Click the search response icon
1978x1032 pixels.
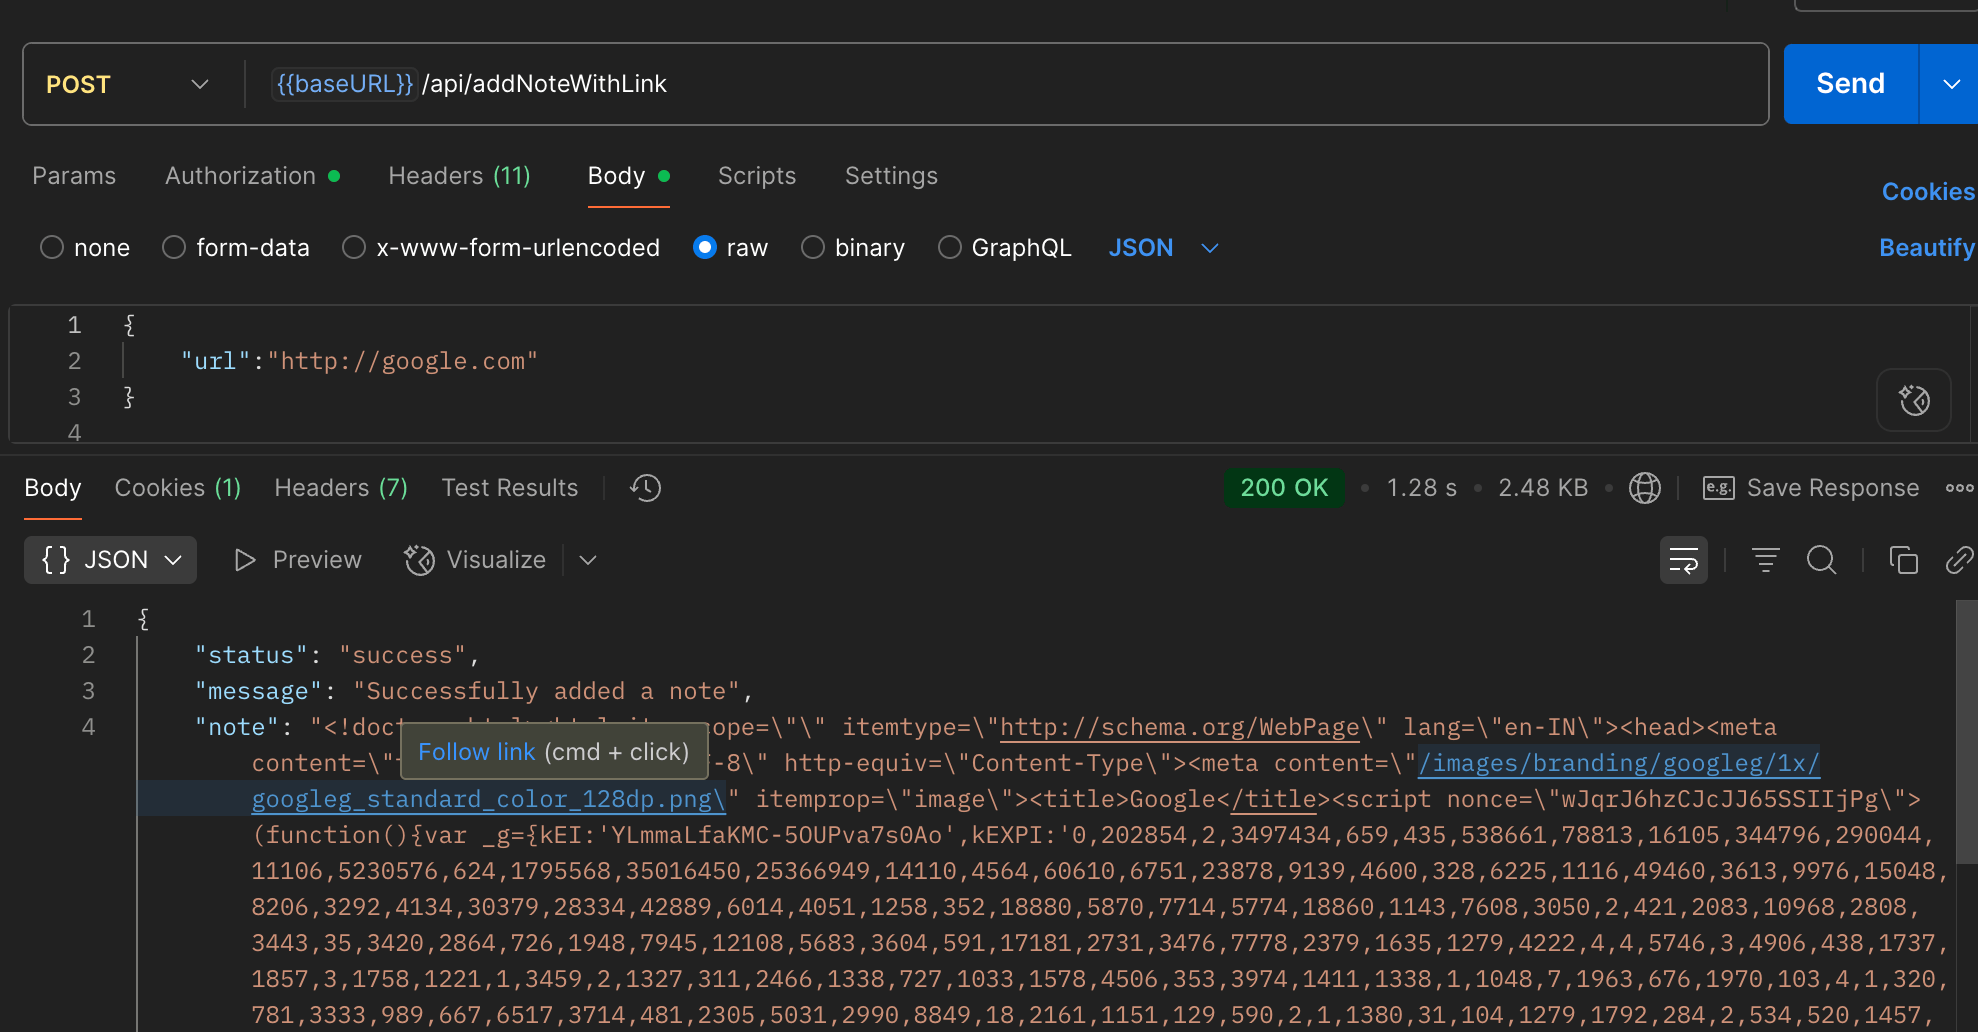1822,560
